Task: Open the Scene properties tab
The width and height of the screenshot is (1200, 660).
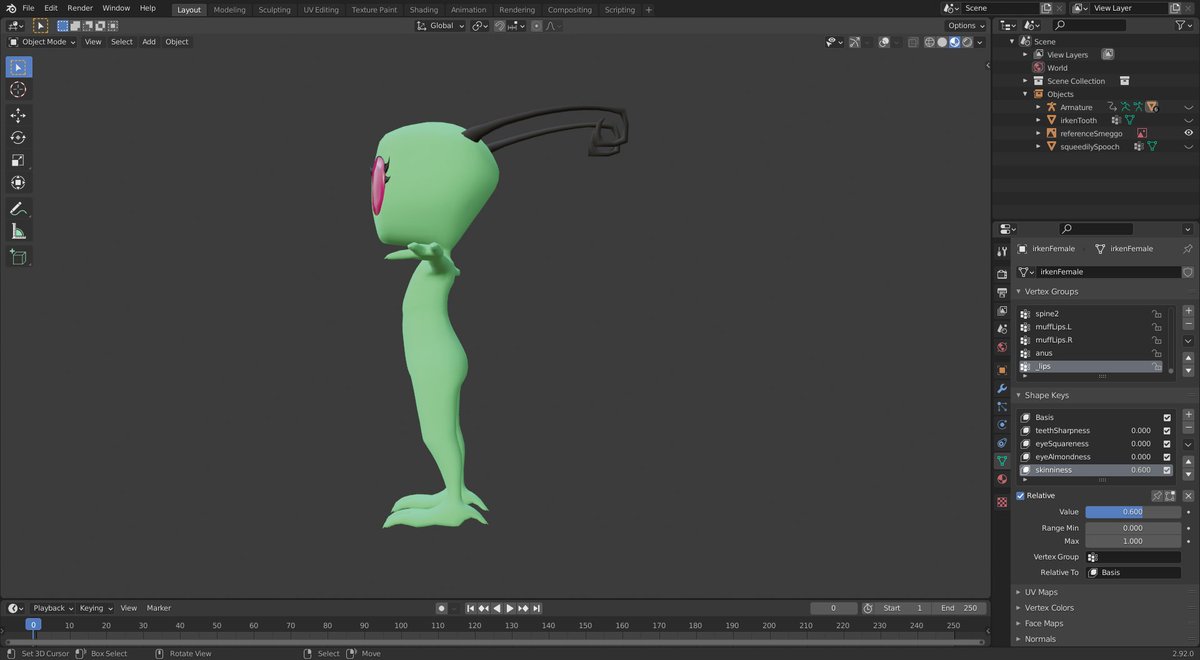Action: click(x=1002, y=329)
